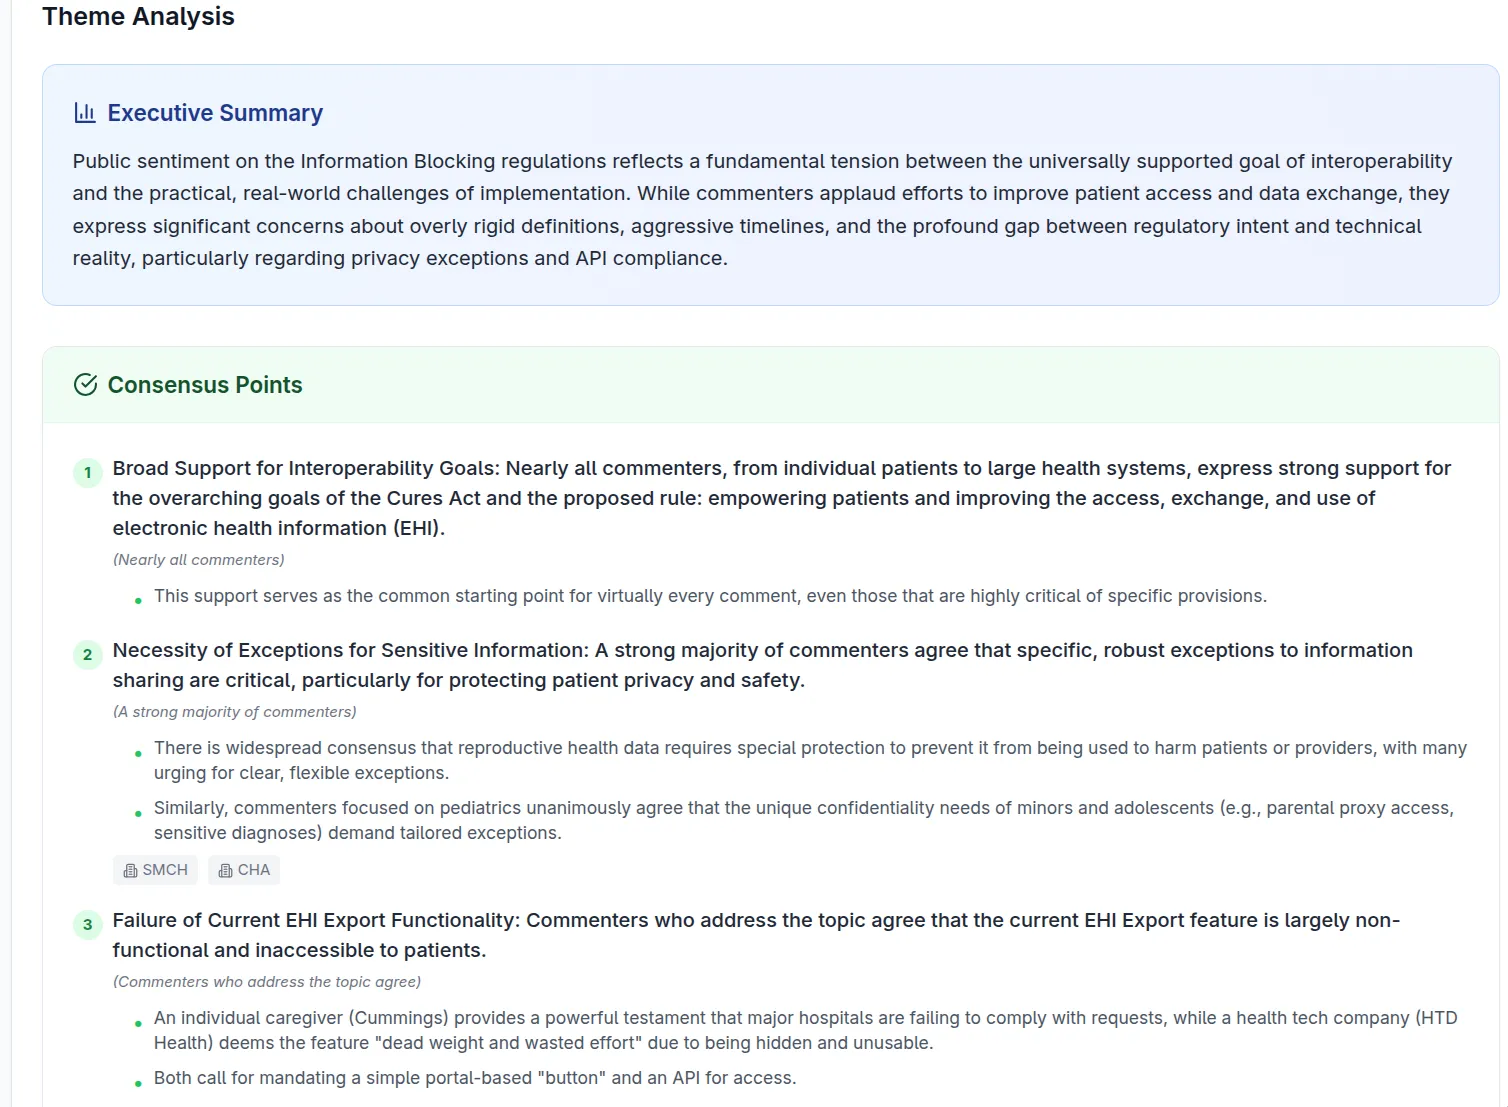Screen dimensions: 1508x1107
Task: Select Necessity of Exceptions for Sensitive Information point
Action: pyautogui.click(x=763, y=665)
